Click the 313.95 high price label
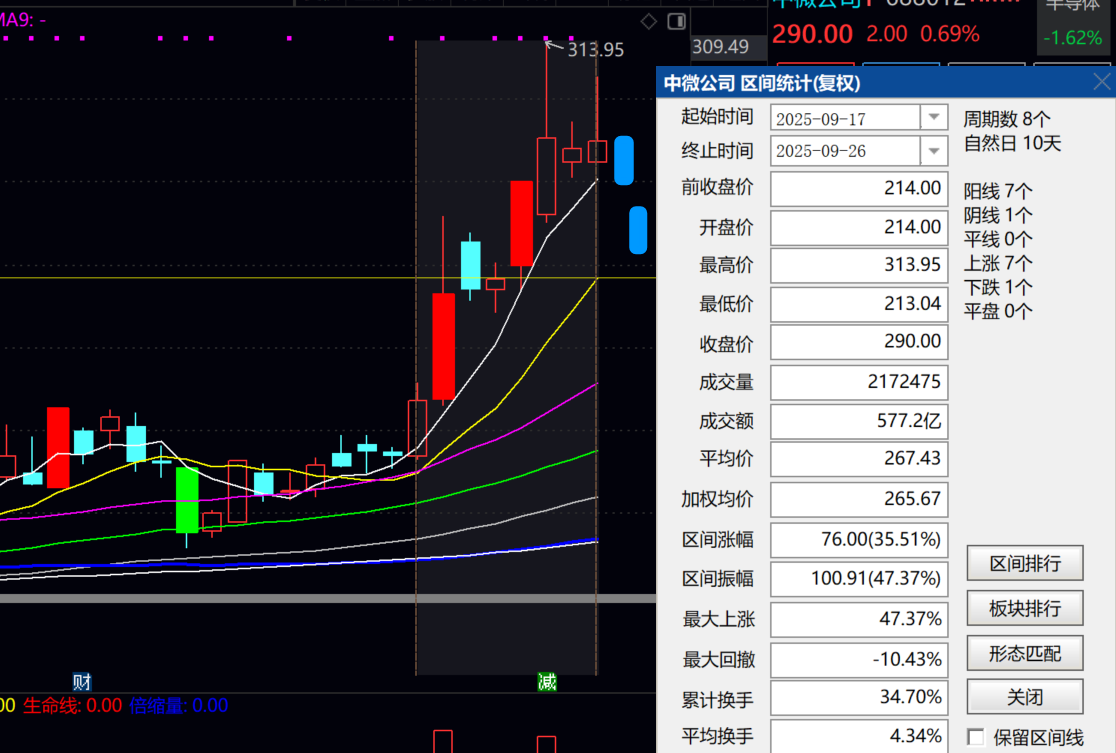This screenshot has width=1116, height=753. (x=595, y=50)
